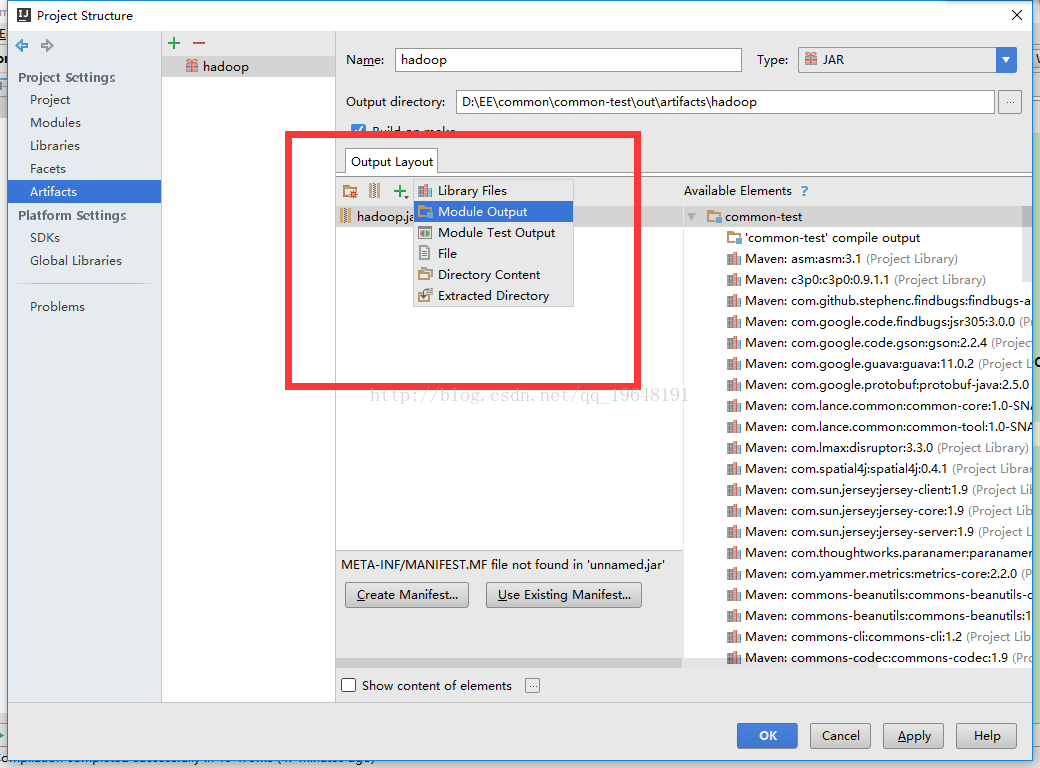Click the Name input field containing hadoop
Viewport: 1040px width, 768px height.
[x=568, y=60]
